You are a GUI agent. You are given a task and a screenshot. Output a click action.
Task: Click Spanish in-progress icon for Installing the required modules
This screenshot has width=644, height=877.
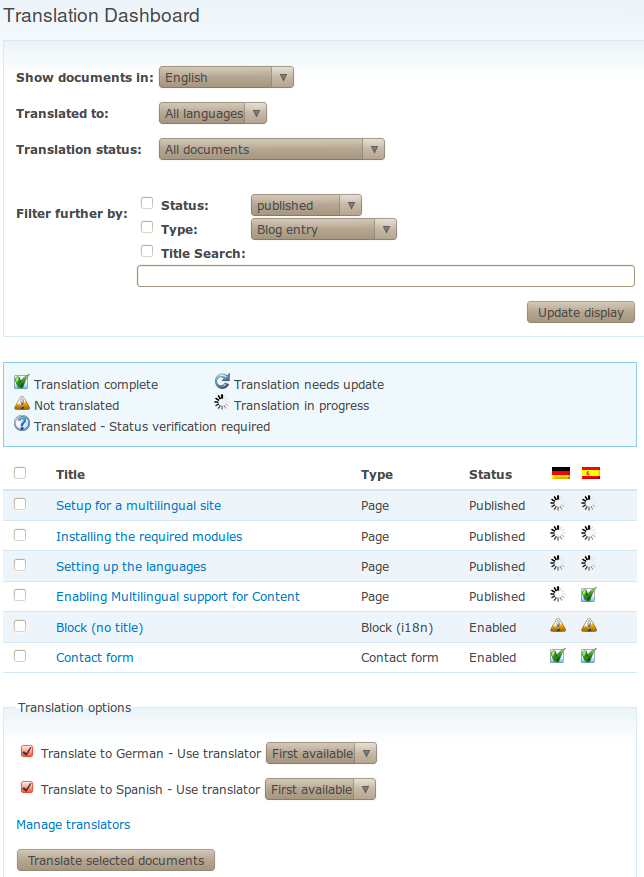click(x=588, y=534)
